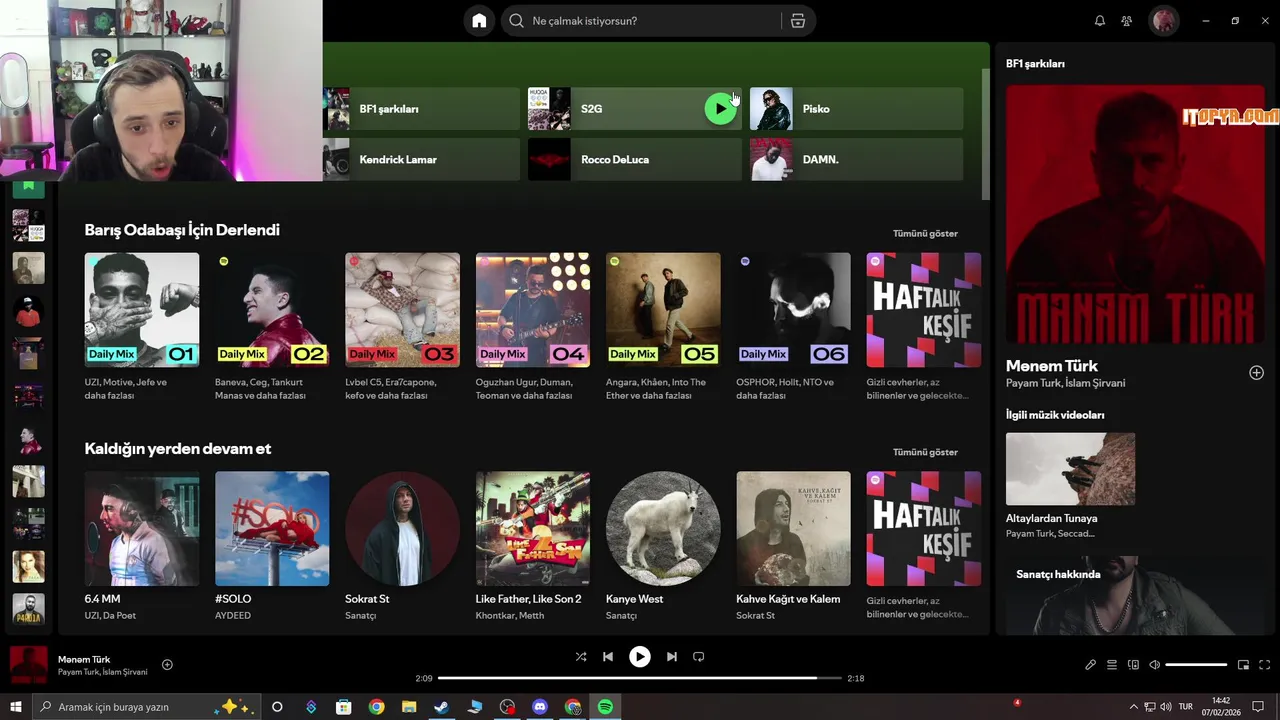Click the 'Kanye West' title text
1280x720 pixels.
[634, 599]
